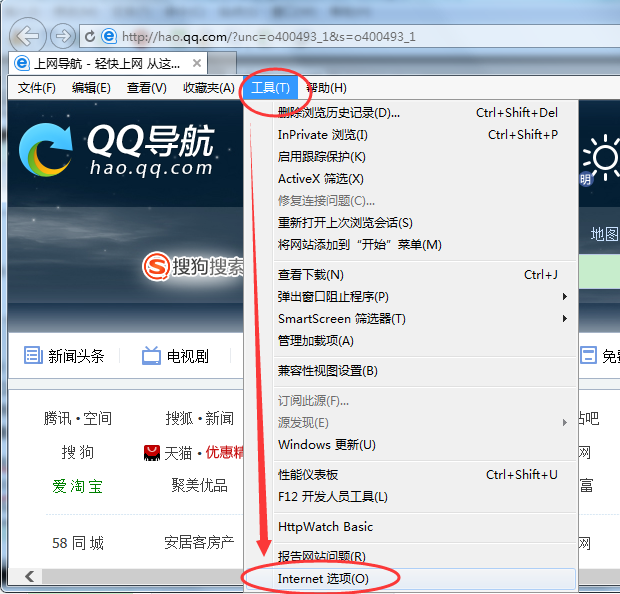Click the 新闻头条 newspaper icon
Screen dimensions: 620x594
pos(33,356)
